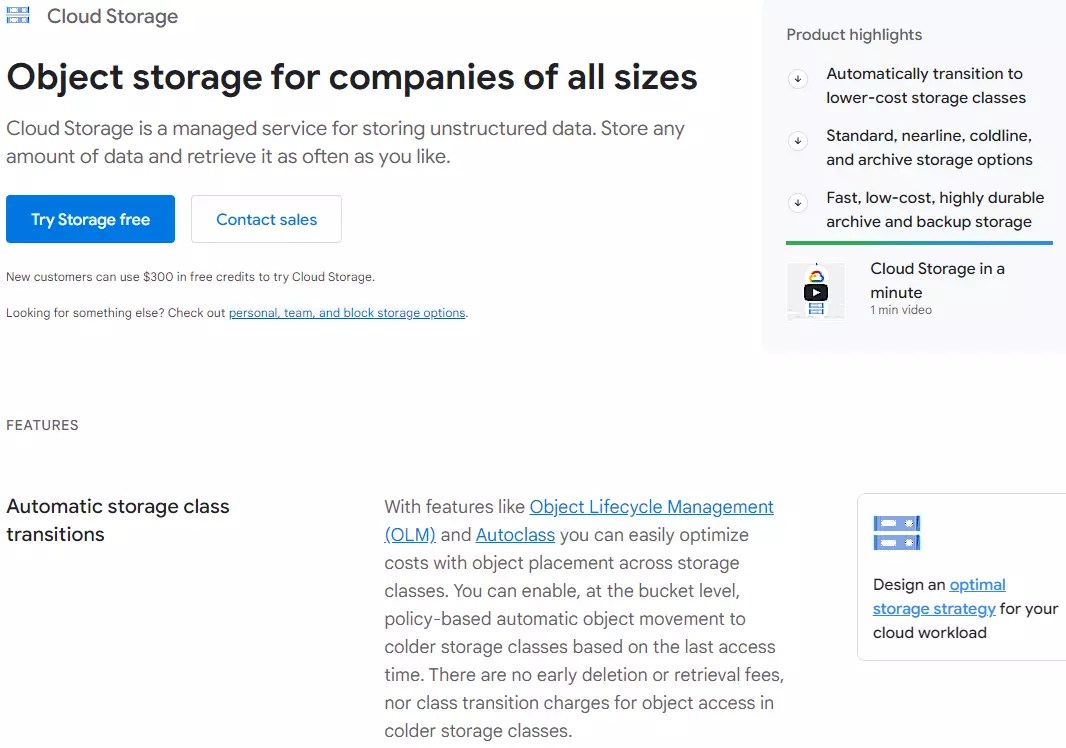Open the Object Lifecycle Management (OLM) link

(x=651, y=507)
